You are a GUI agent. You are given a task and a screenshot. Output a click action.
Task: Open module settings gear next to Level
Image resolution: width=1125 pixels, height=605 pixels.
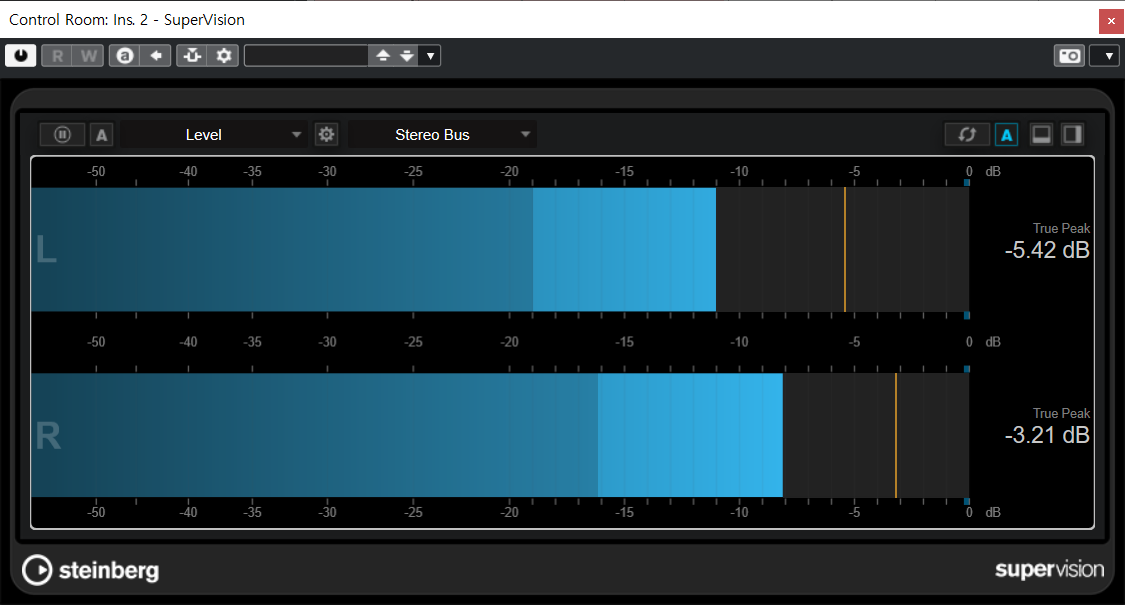(x=326, y=135)
